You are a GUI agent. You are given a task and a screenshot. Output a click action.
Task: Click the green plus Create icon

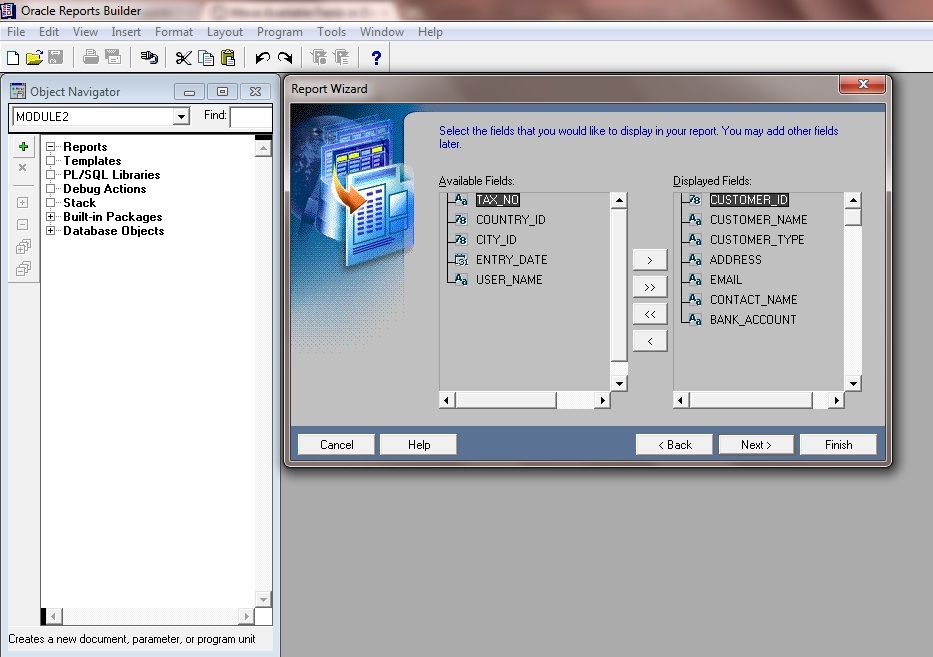23,146
